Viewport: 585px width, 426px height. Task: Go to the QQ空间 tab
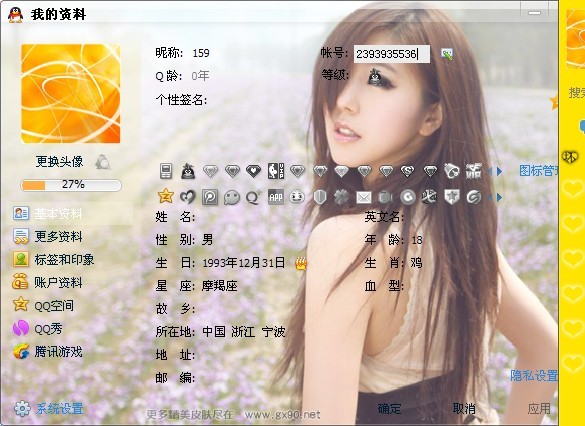[x=44, y=306]
